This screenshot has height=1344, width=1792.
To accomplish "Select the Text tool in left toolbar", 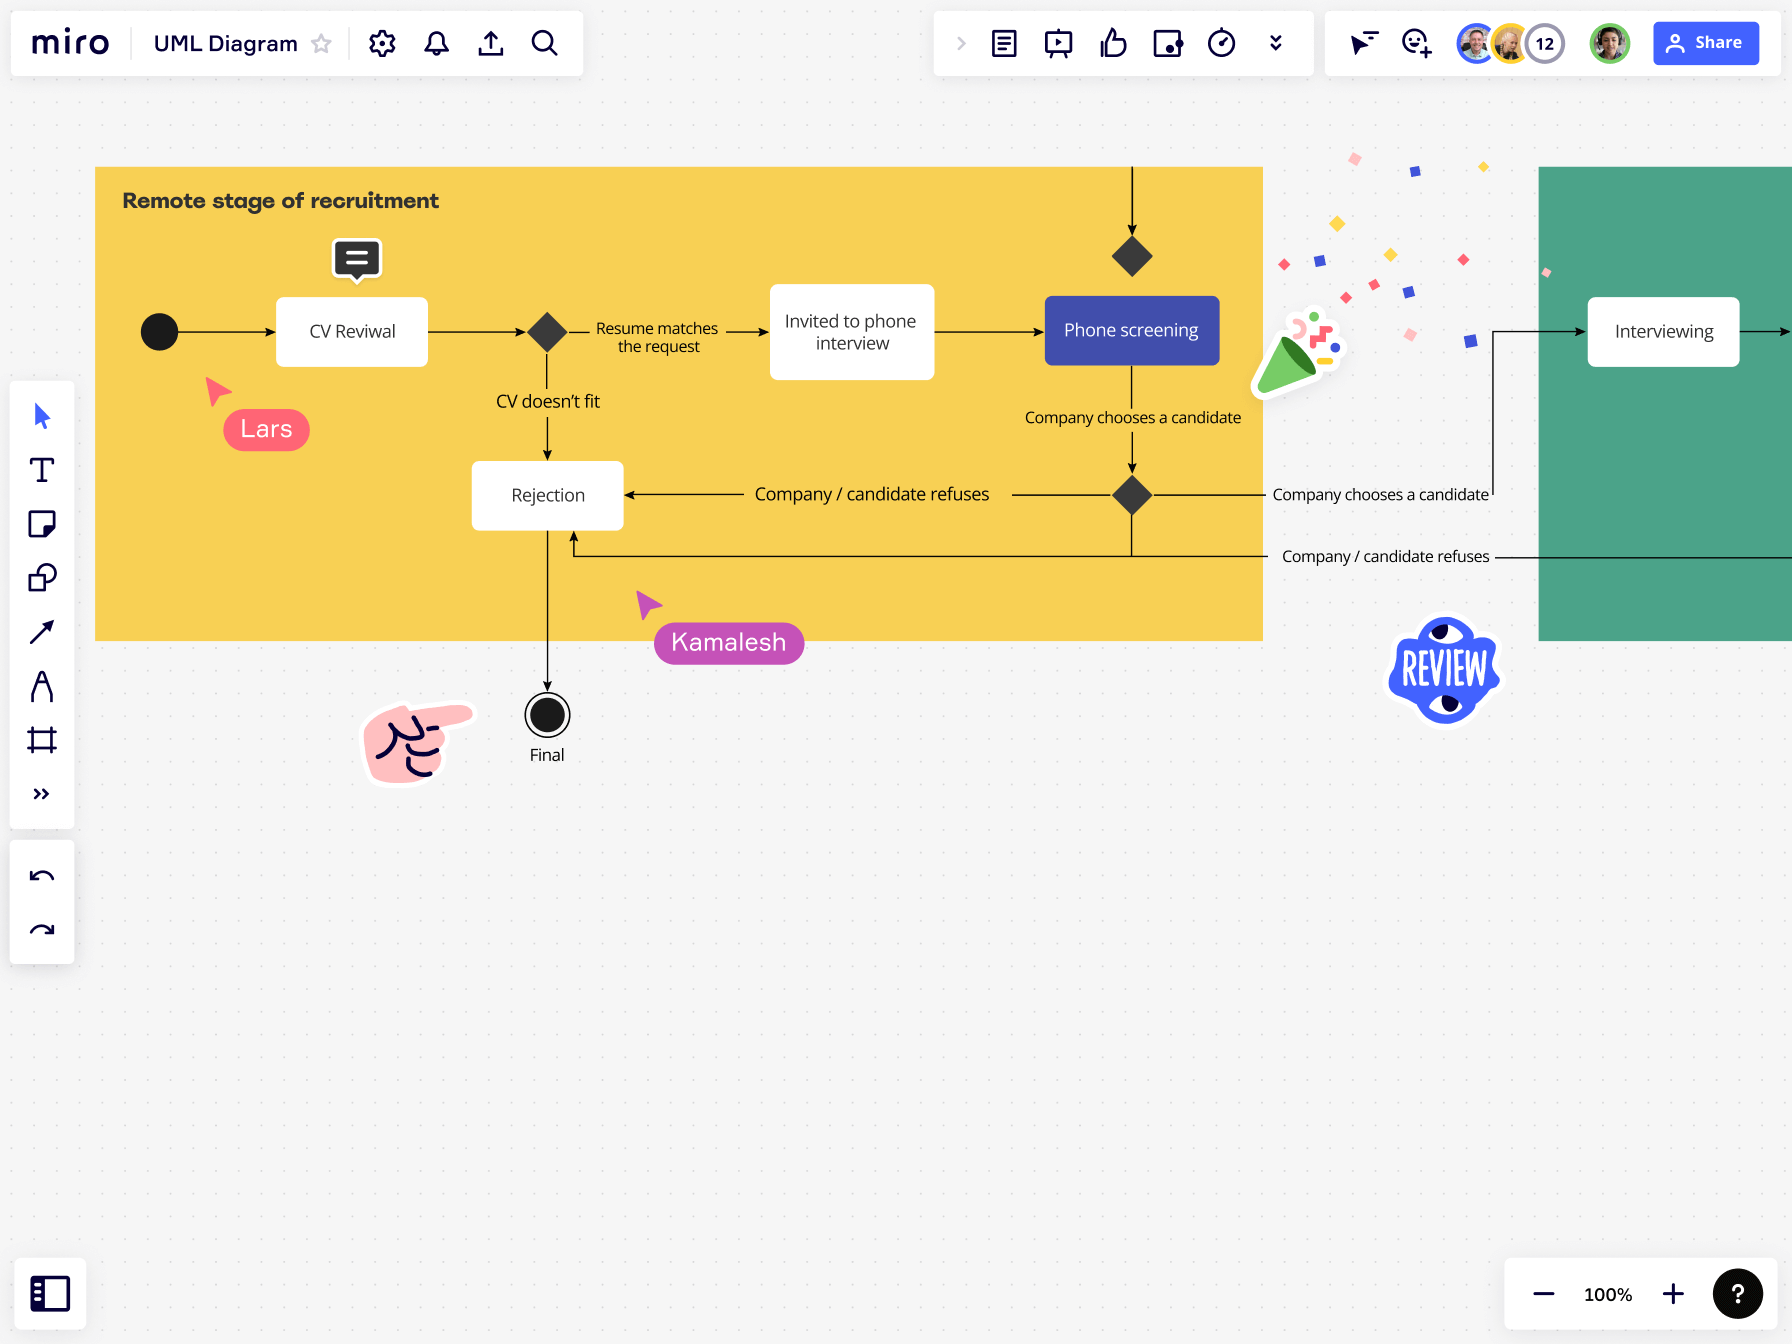I will [x=42, y=470].
